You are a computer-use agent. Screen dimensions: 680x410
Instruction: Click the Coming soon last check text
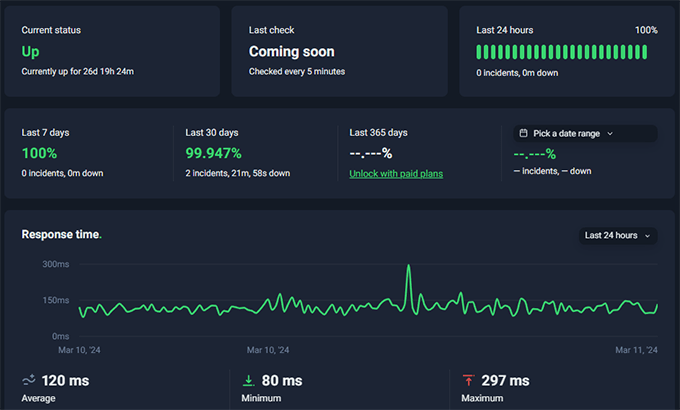tap(291, 52)
